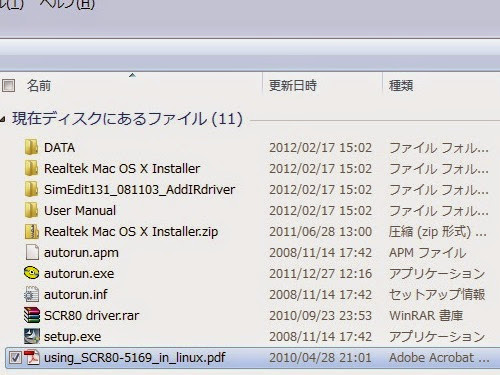Viewport: 500px width, 375px height.
Task: Click the WinRAR 書庫 type cell
Action: click(426, 315)
